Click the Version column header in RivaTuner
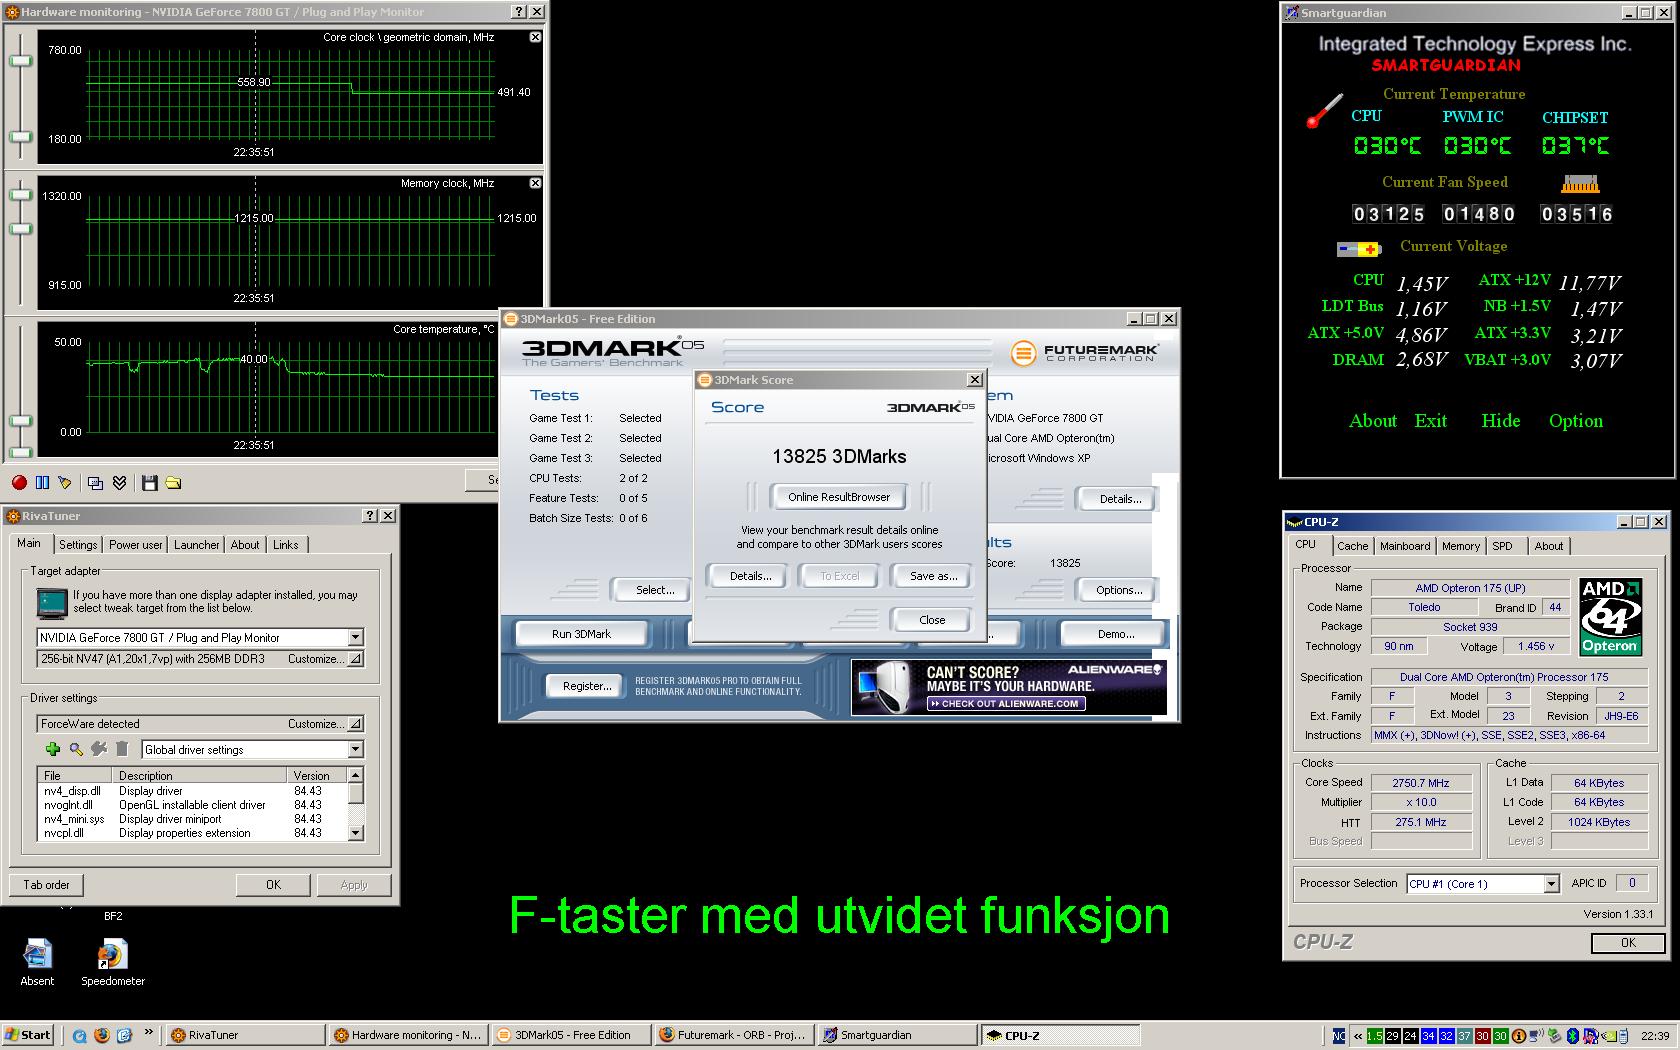1680x1050 pixels. (317, 776)
